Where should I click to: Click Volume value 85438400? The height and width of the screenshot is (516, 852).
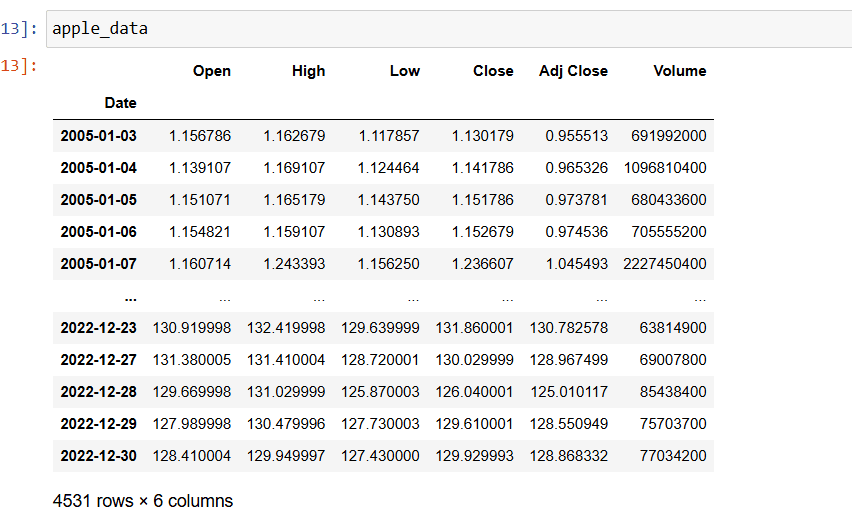coord(673,392)
